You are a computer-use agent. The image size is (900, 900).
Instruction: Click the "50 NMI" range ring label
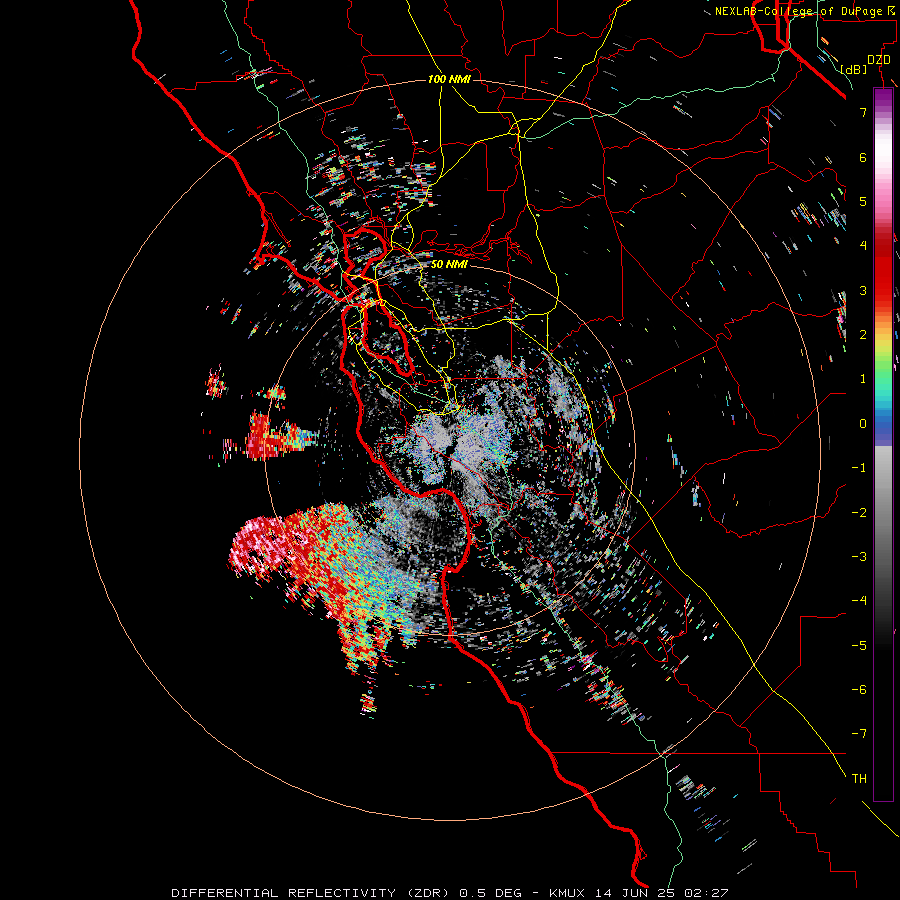[x=449, y=264]
